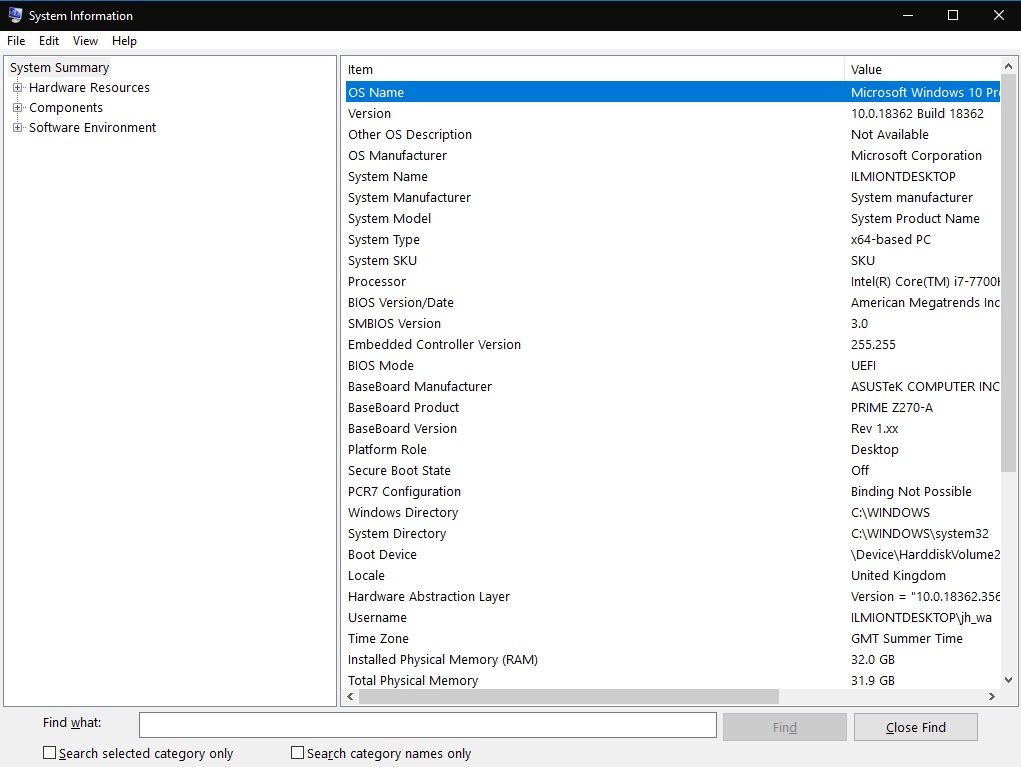1021x767 pixels.
Task: Select the Time Zone row
Action: point(673,638)
